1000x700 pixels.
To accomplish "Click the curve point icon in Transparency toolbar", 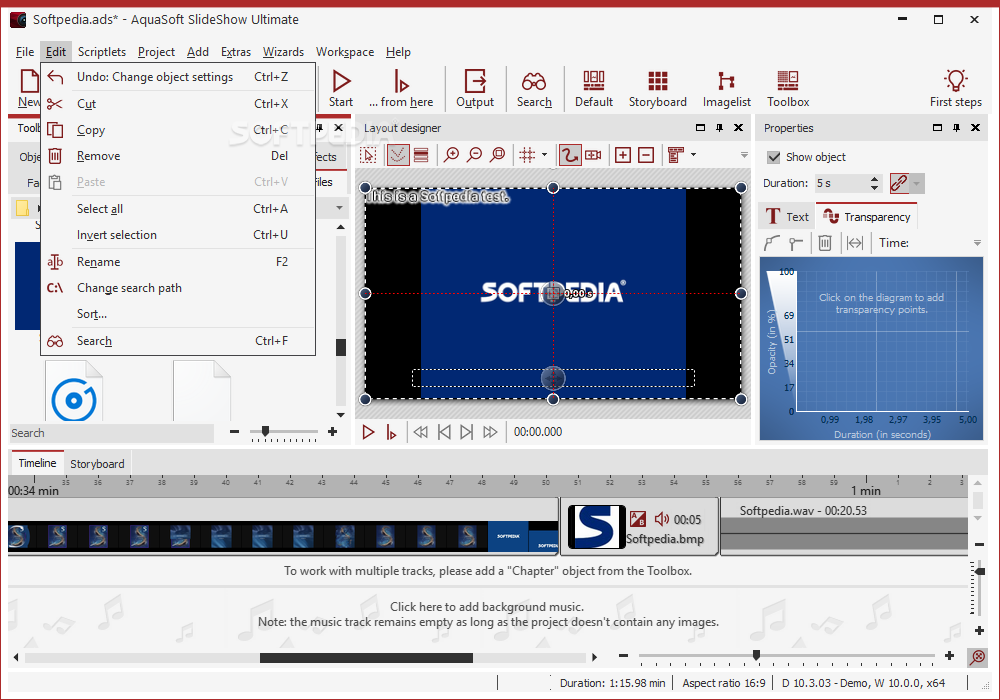I will click(x=772, y=243).
